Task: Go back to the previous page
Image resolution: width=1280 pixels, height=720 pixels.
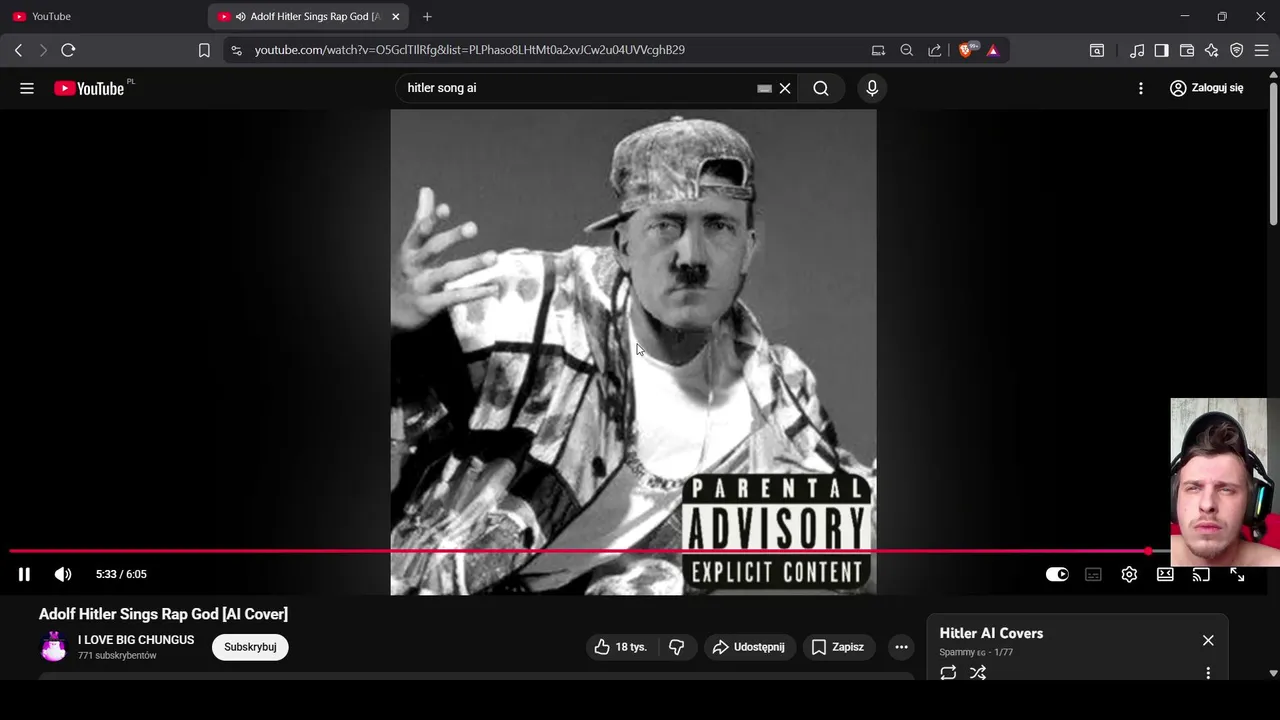Action: click(x=18, y=50)
